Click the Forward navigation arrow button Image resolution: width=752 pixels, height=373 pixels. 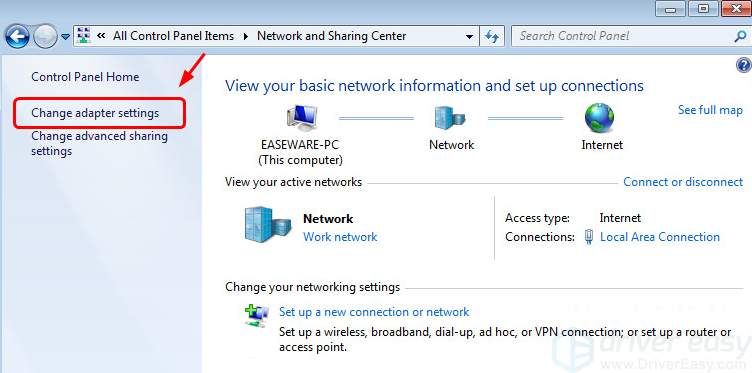tap(46, 36)
